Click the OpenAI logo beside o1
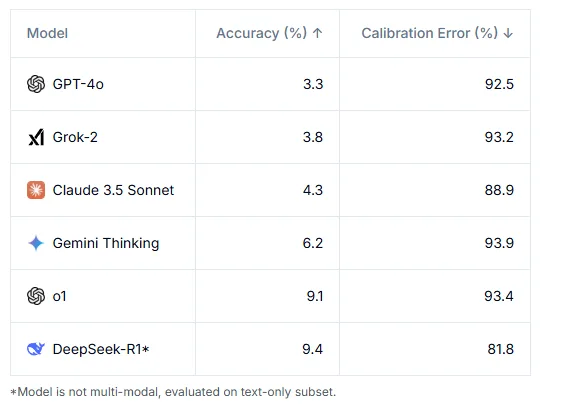The width and height of the screenshot is (562, 409). [x=36, y=296]
